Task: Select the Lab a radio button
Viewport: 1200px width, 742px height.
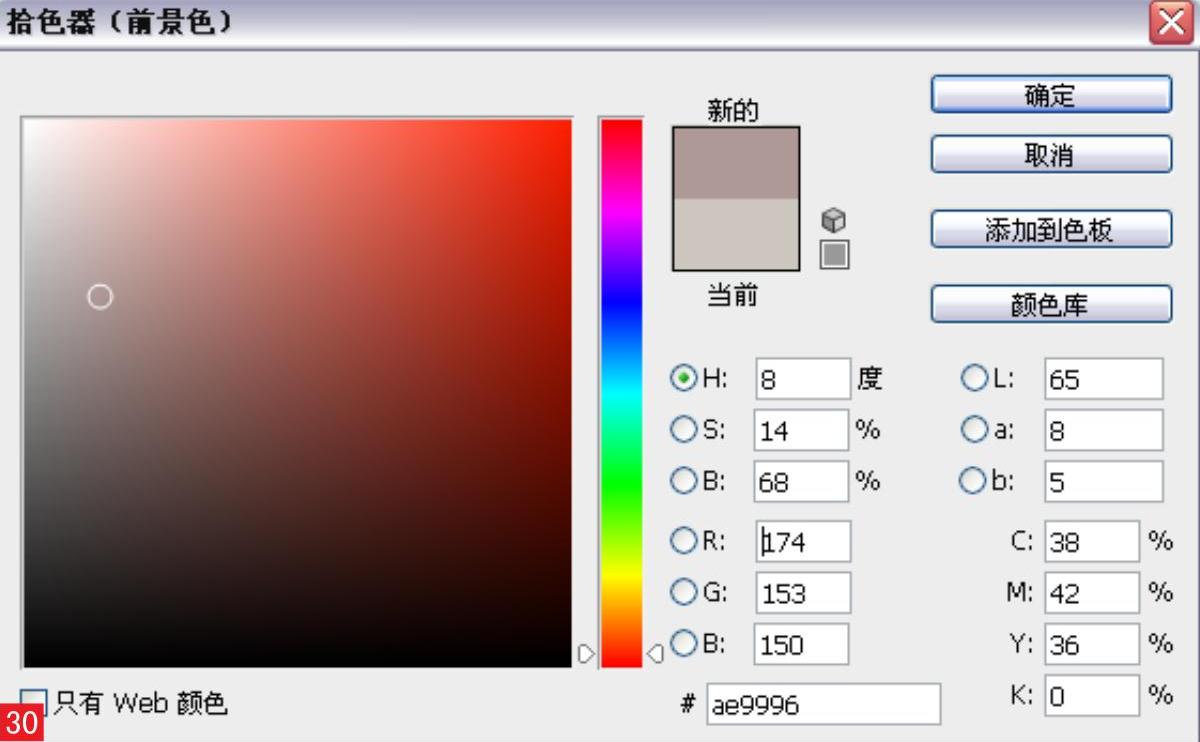Action: [x=974, y=430]
